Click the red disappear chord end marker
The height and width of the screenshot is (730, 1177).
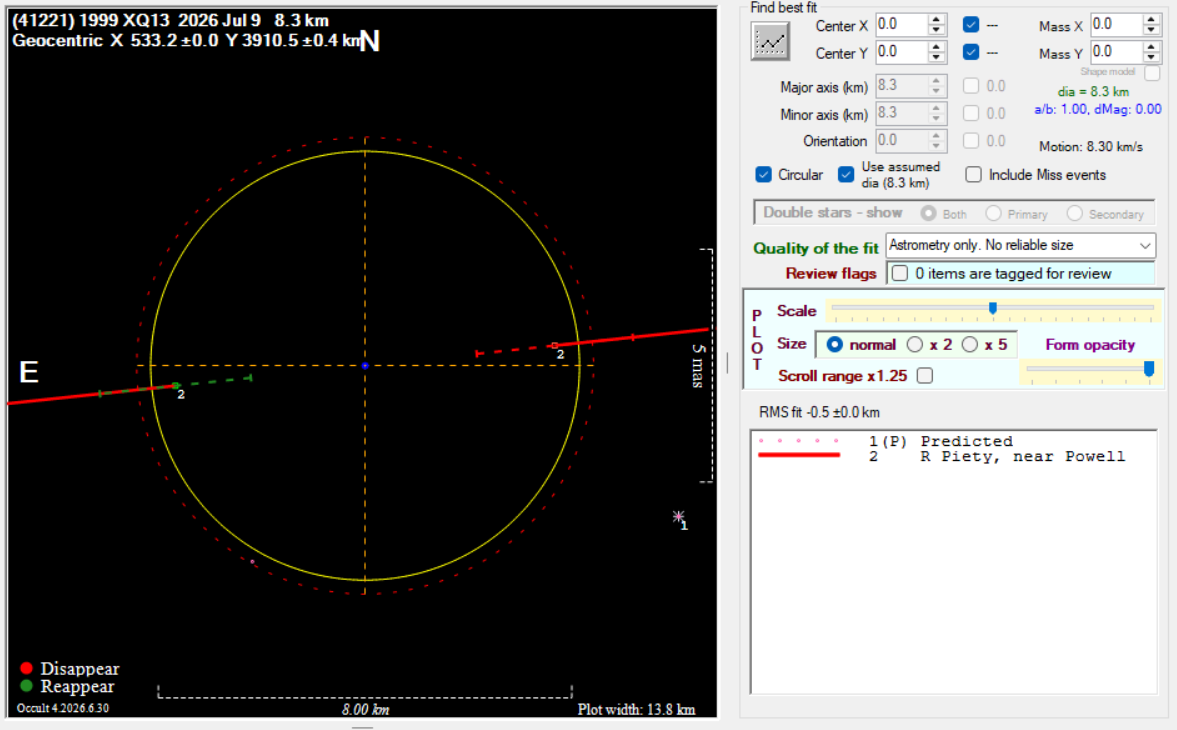point(555,346)
